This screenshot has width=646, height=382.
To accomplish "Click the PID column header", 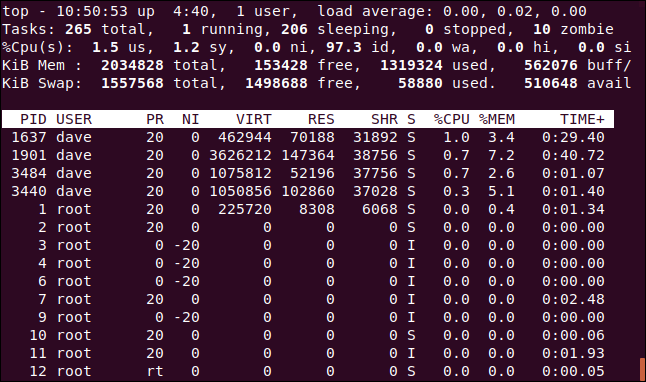I will point(33,119).
